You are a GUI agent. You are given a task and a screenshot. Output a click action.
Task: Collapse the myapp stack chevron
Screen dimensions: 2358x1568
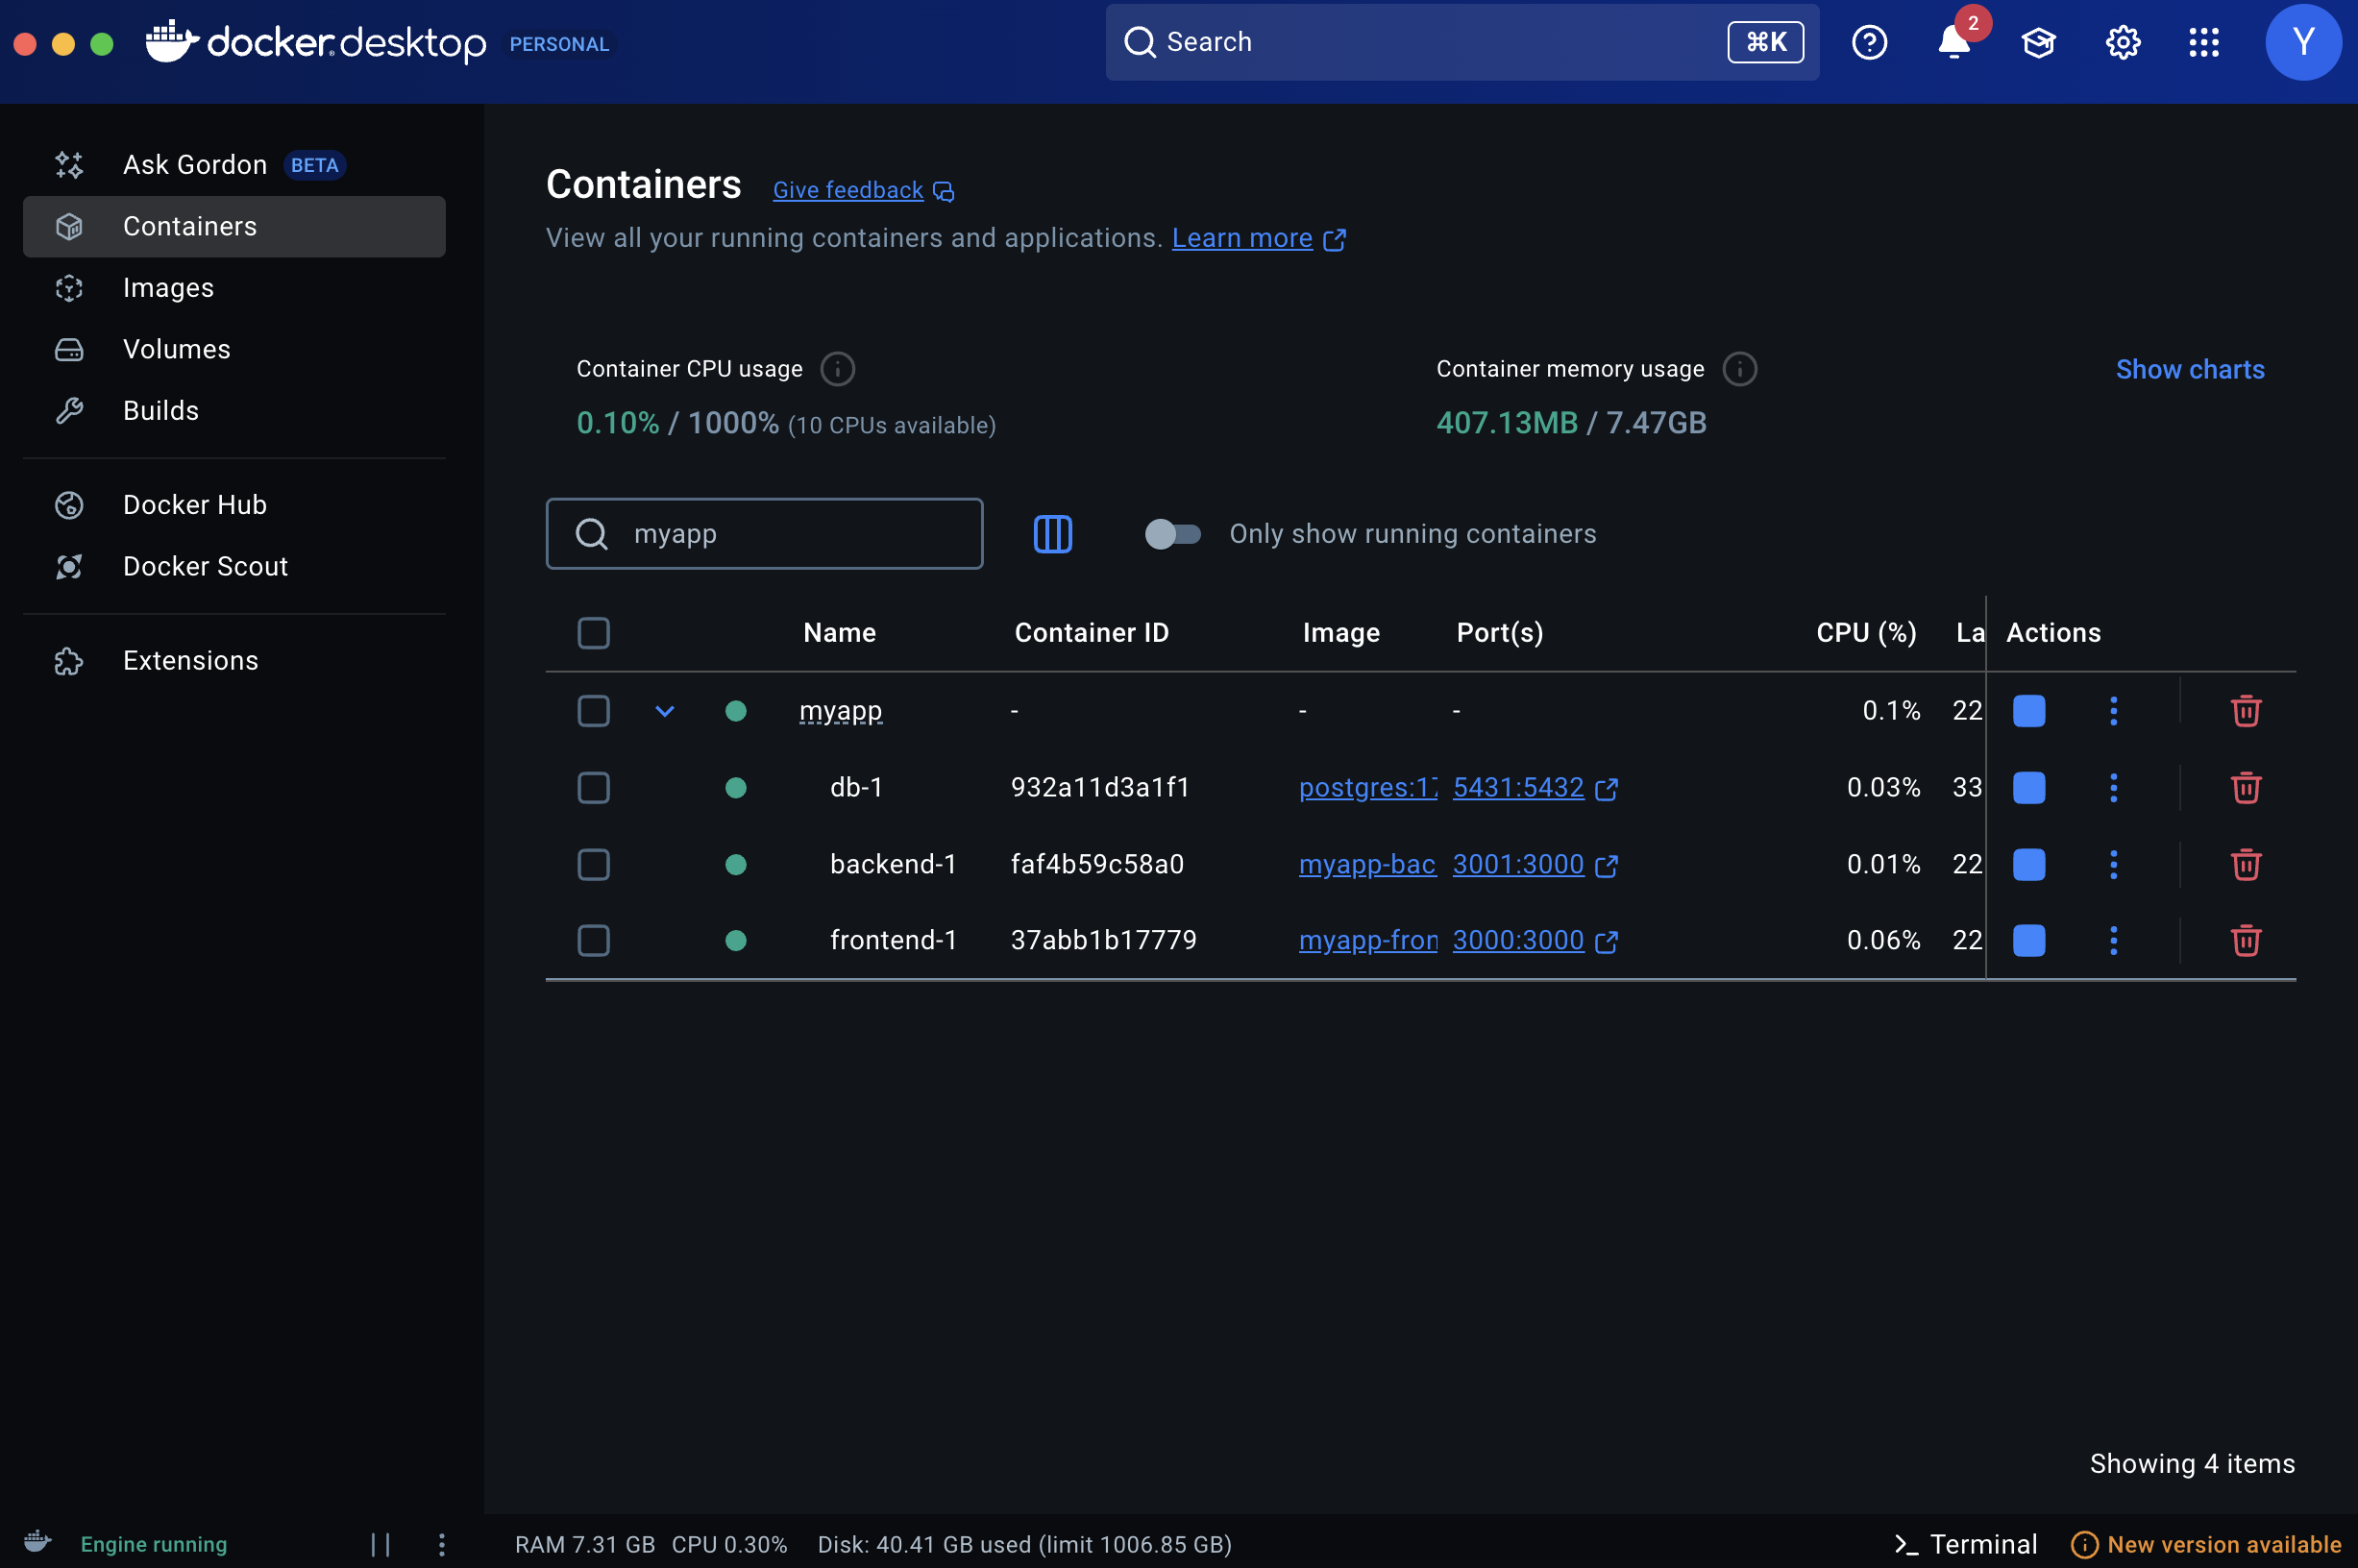pyautogui.click(x=665, y=711)
